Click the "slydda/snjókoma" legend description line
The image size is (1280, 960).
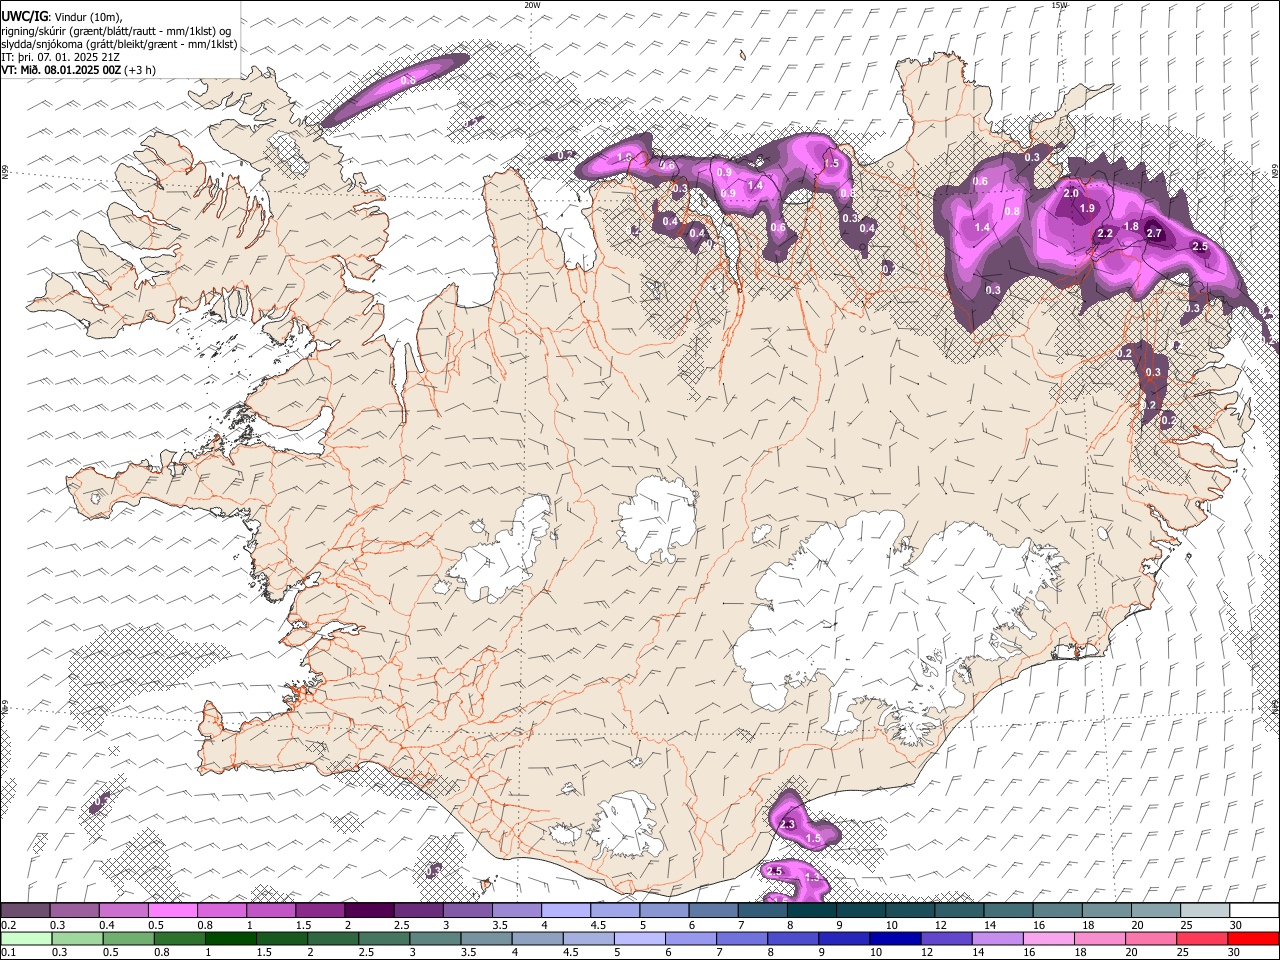point(119,45)
